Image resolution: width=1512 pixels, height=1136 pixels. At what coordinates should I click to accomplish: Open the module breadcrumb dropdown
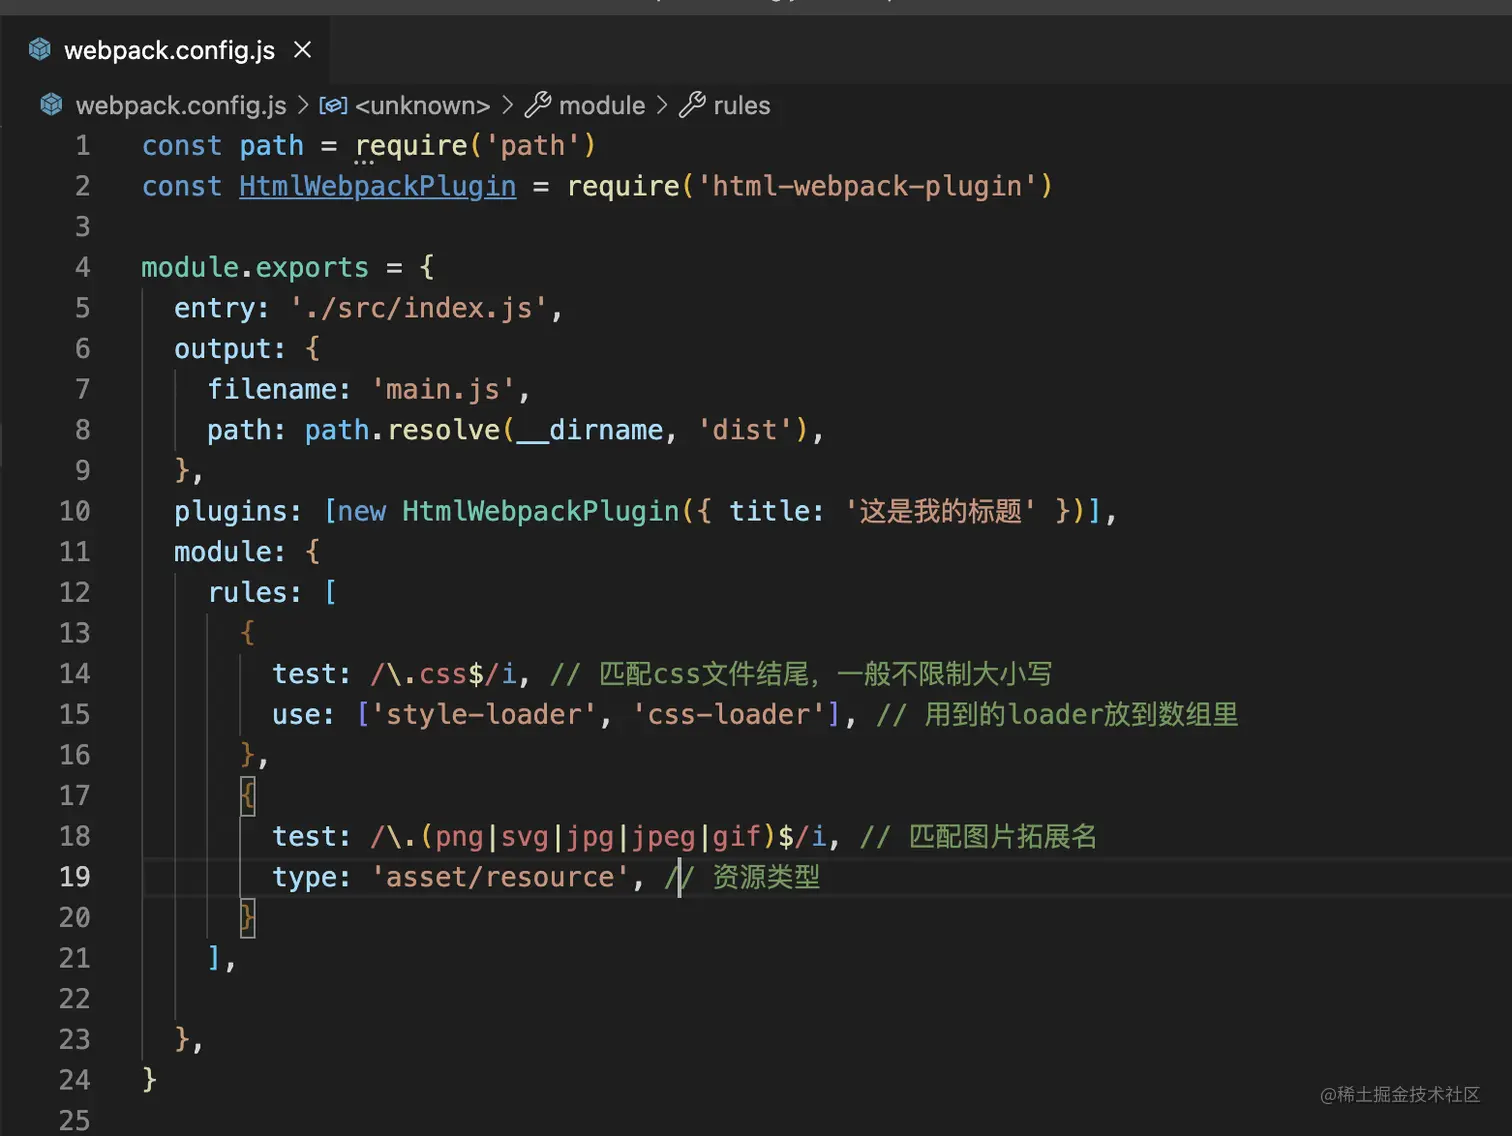click(x=602, y=105)
